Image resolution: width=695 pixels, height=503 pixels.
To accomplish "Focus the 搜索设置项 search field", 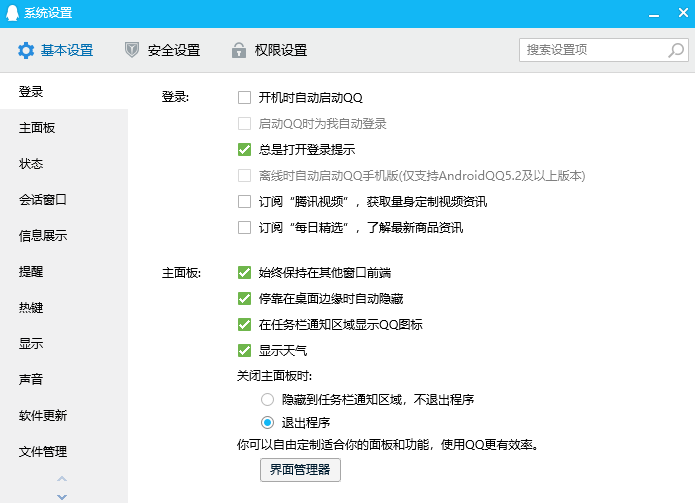I will (x=604, y=50).
